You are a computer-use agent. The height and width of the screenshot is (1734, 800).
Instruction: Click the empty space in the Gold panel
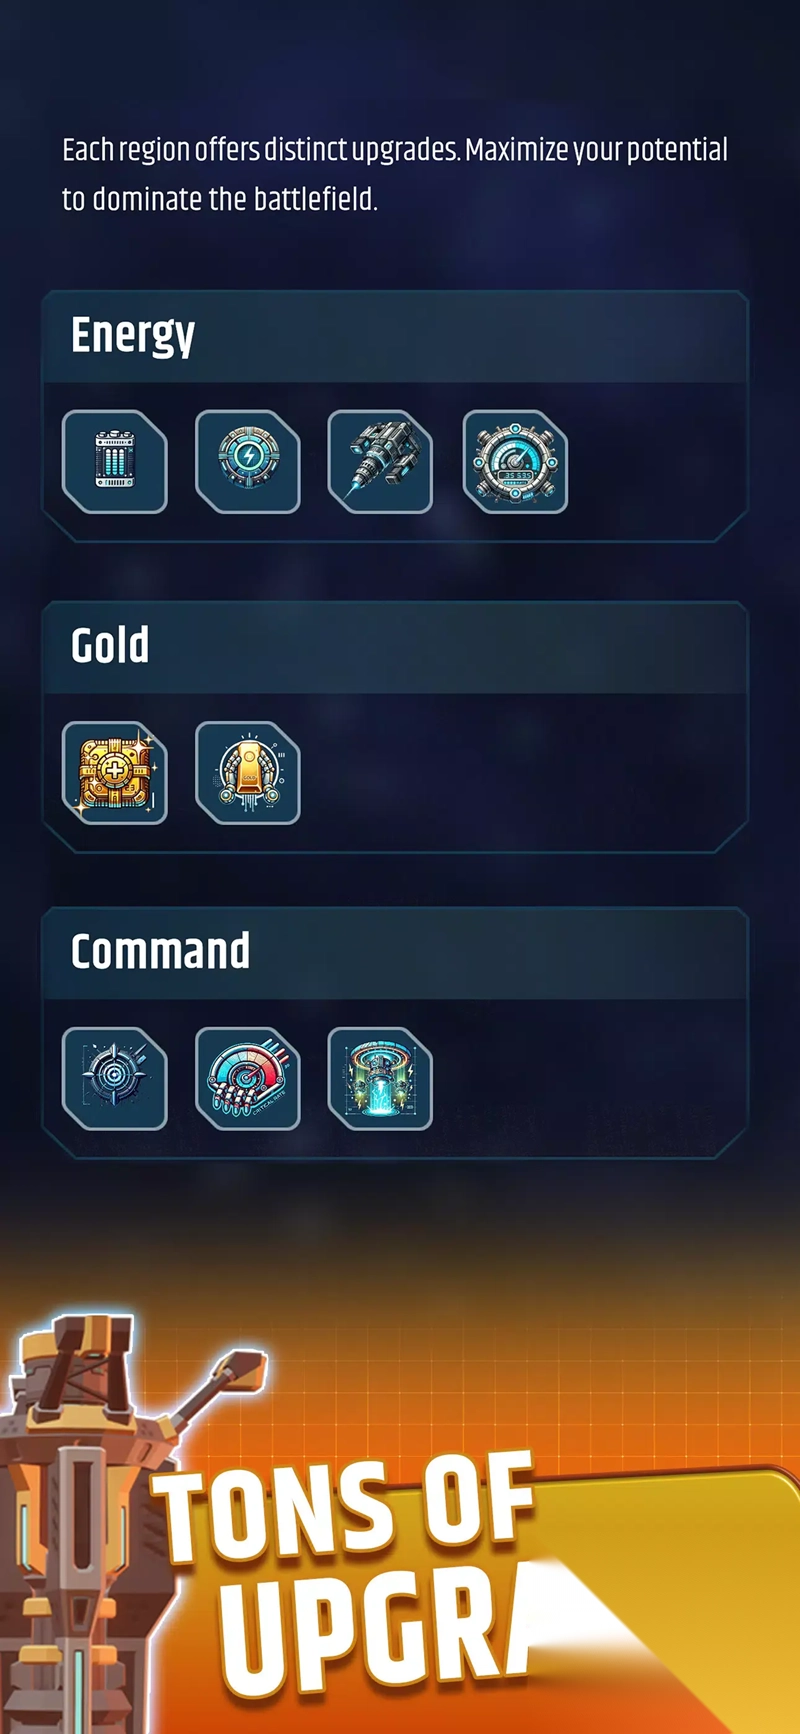tap(520, 773)
